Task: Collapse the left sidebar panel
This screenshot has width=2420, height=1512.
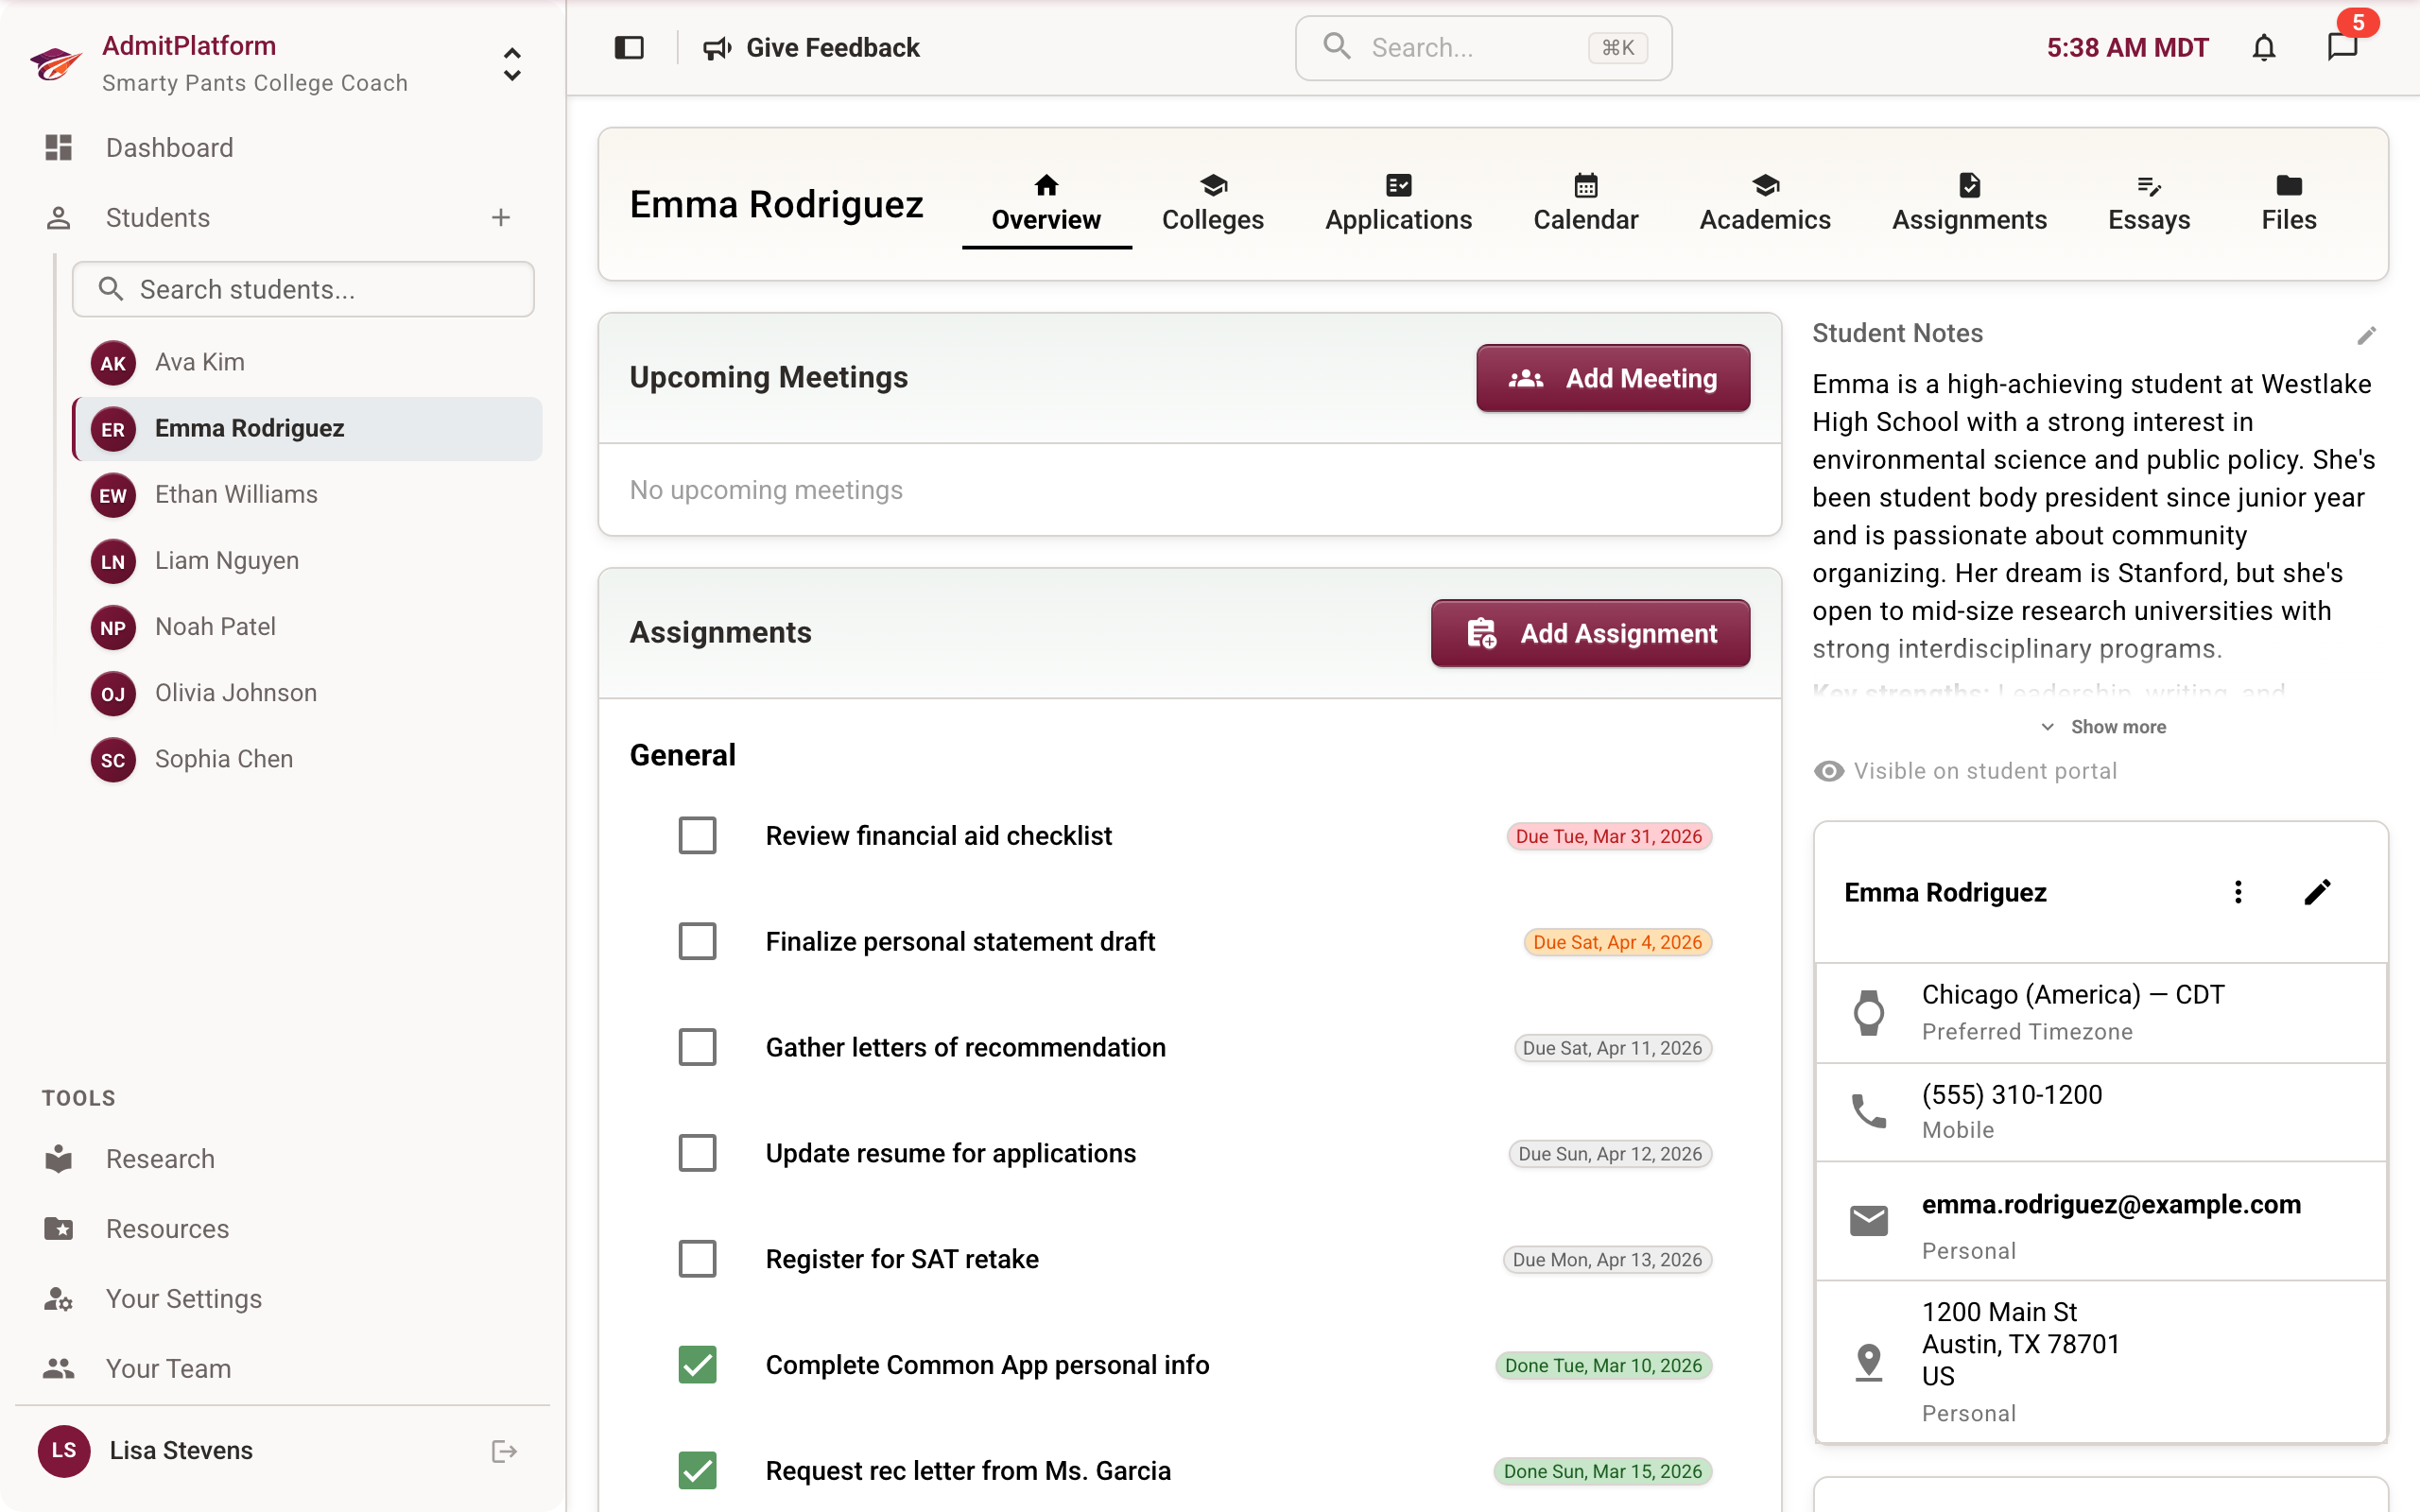Action: click(x=629, y=47)
